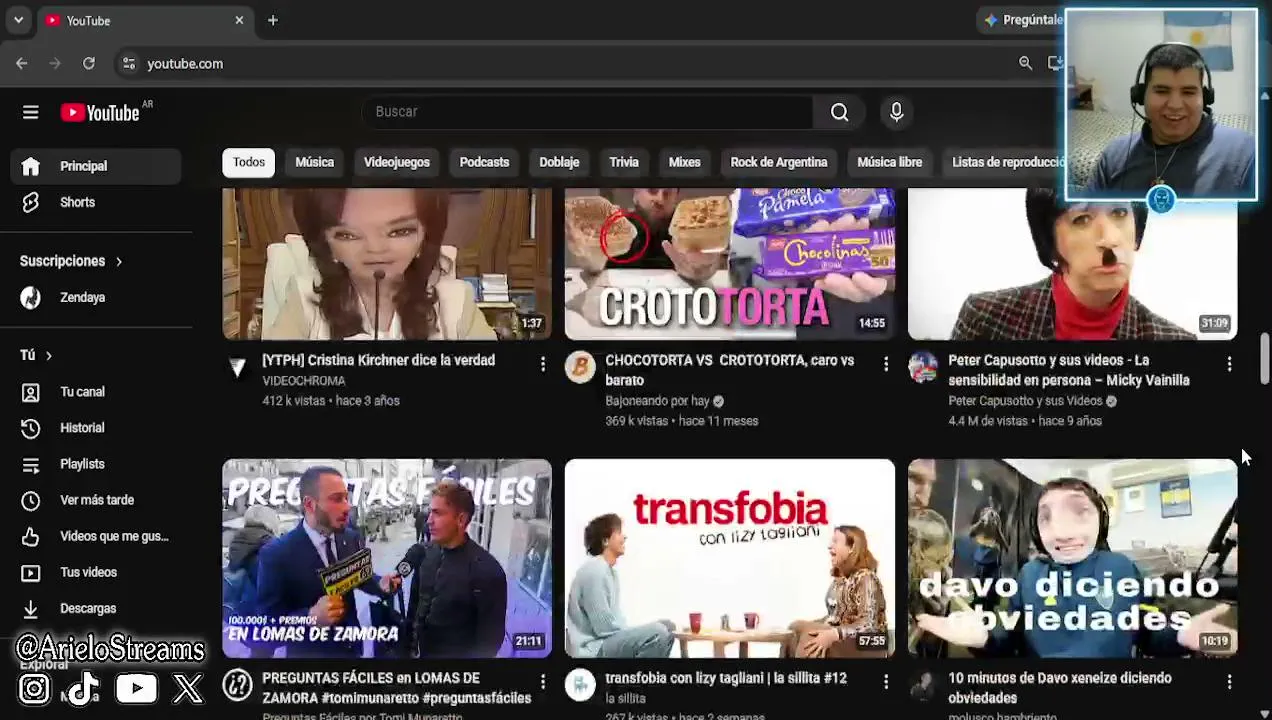This screenshot has width=1272, height=720.
Task: Click Bajoneando por hay channel avatar
Action: click(x=580, y=367)
